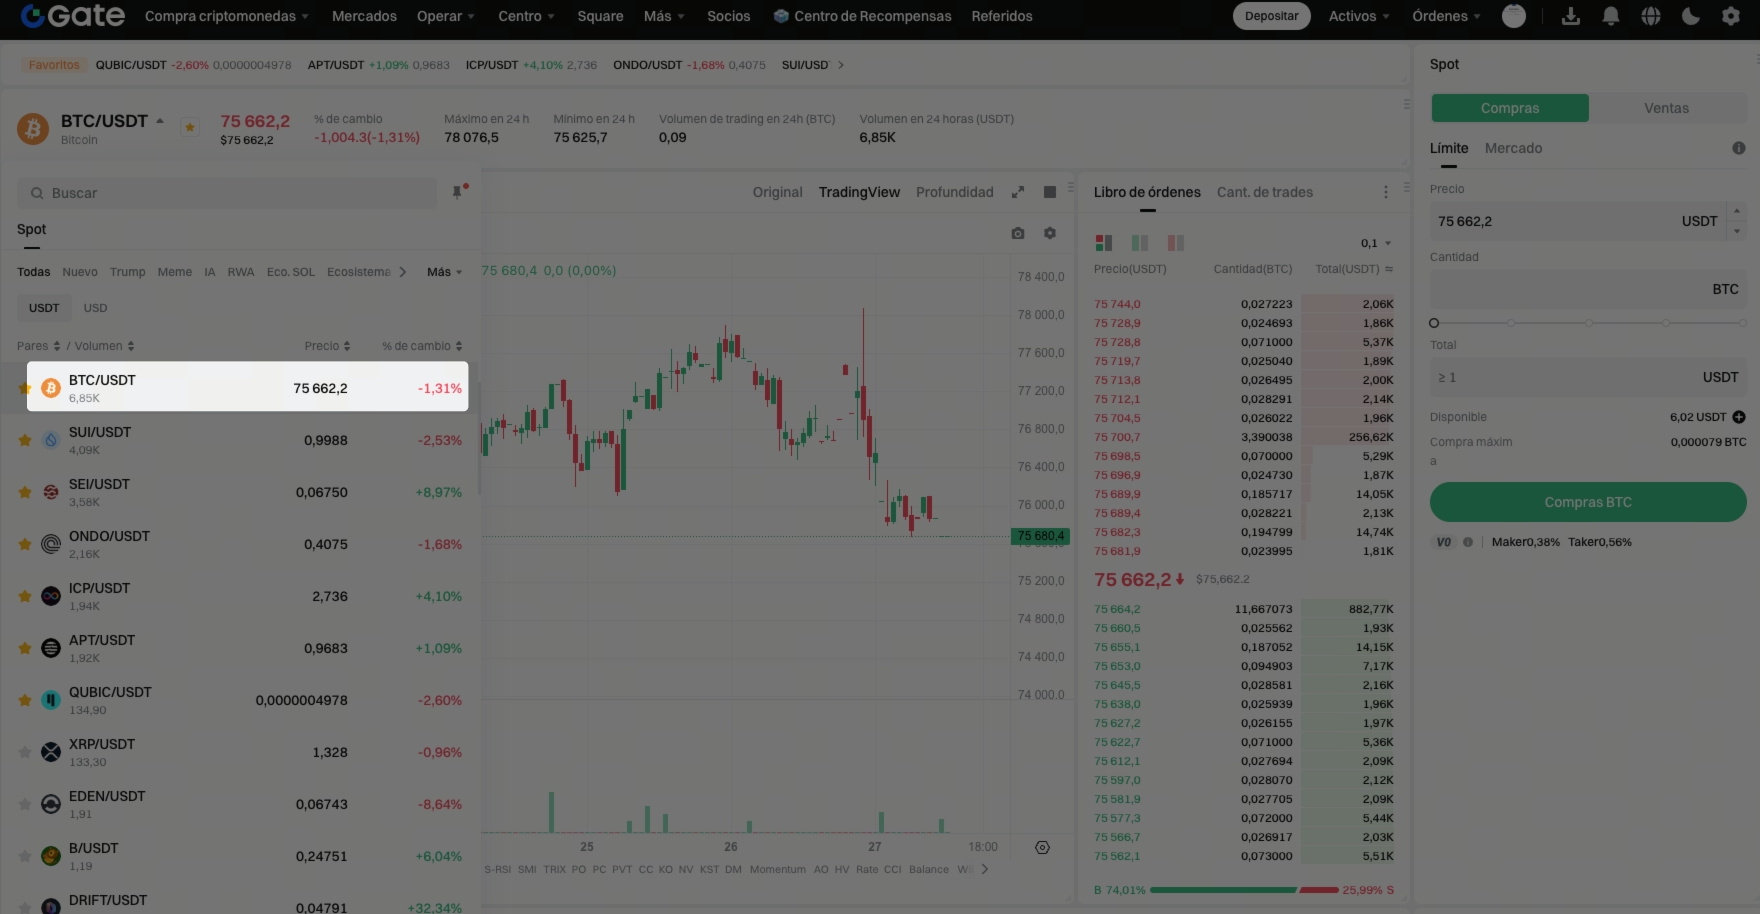Open the user avatar menu
Screen dimensions: 1760x914
tap(1514, 16)
